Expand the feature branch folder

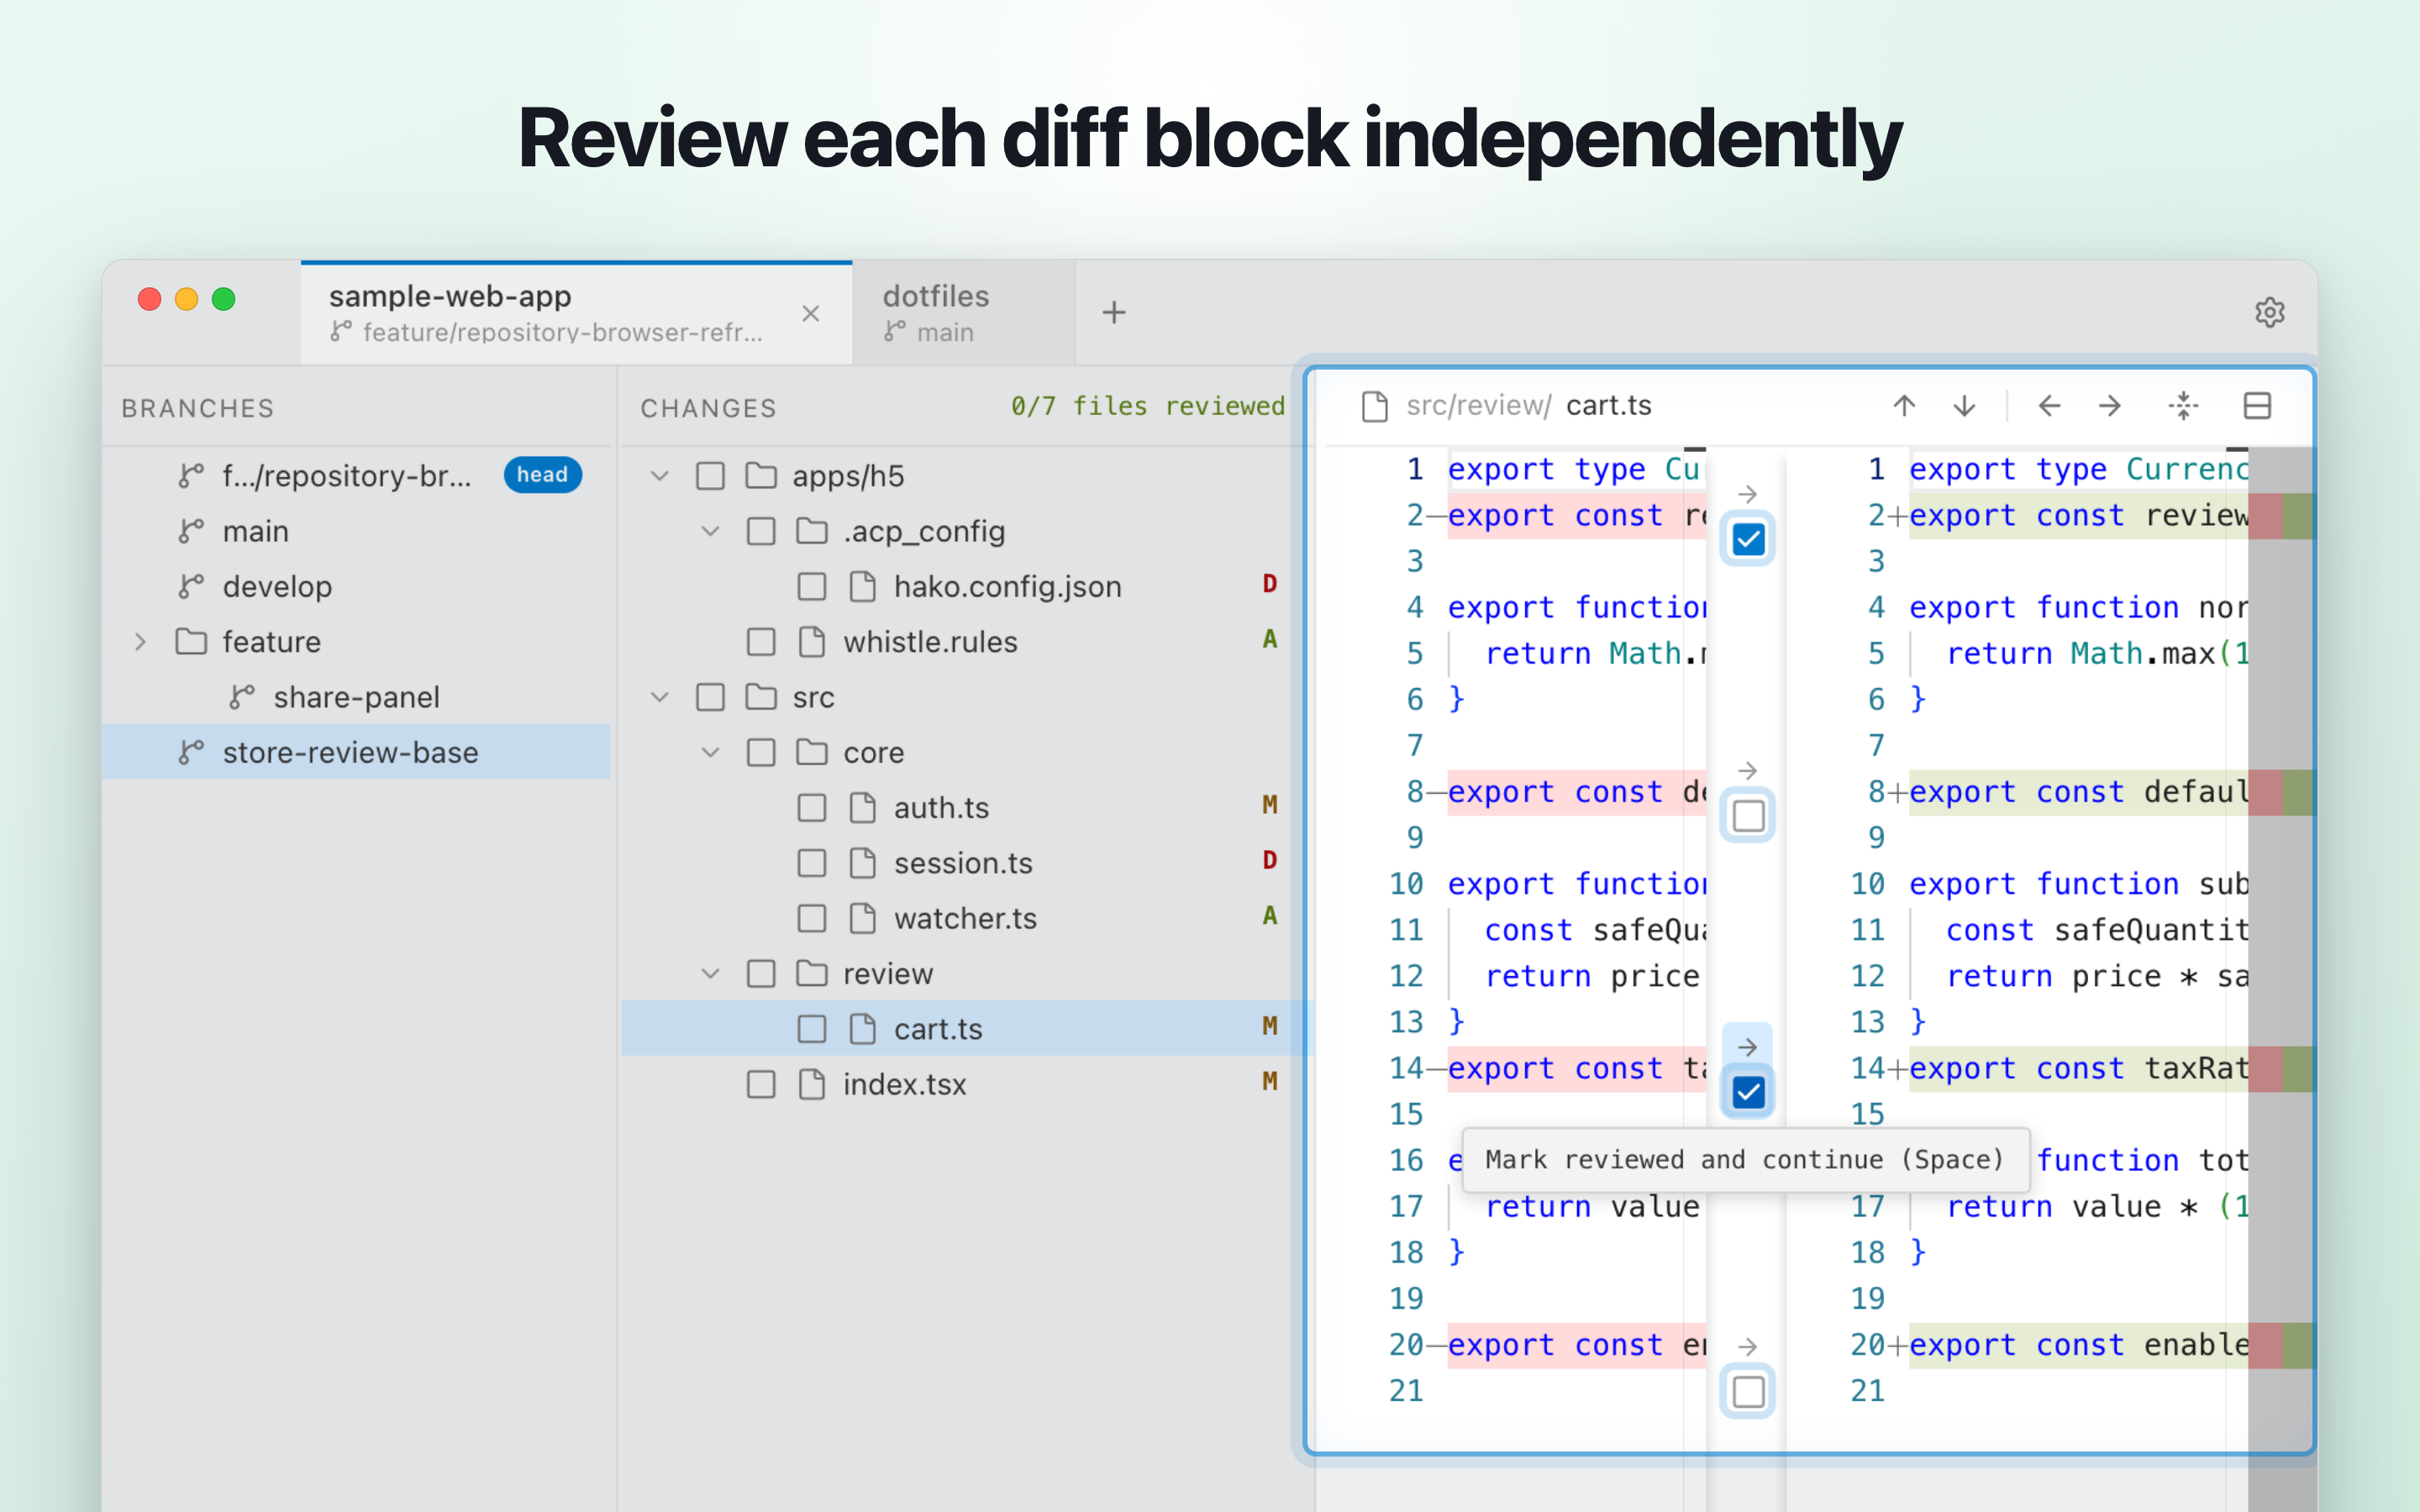click(141, 641)
